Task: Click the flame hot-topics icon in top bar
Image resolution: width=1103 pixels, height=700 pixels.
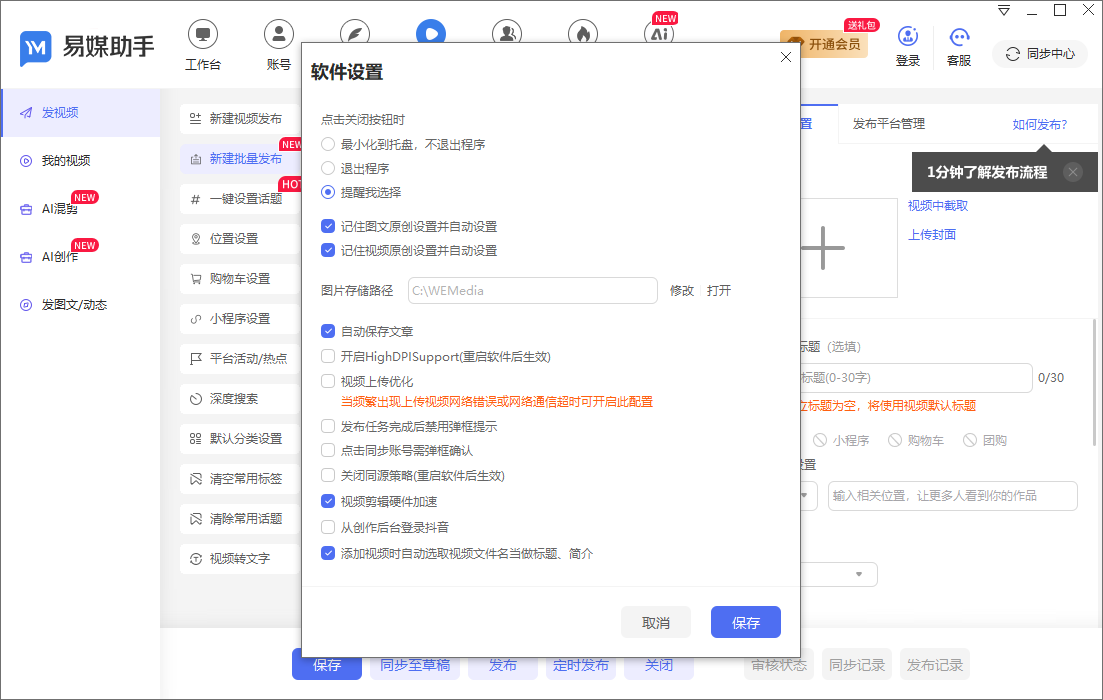Action: (x=583, y=33)
